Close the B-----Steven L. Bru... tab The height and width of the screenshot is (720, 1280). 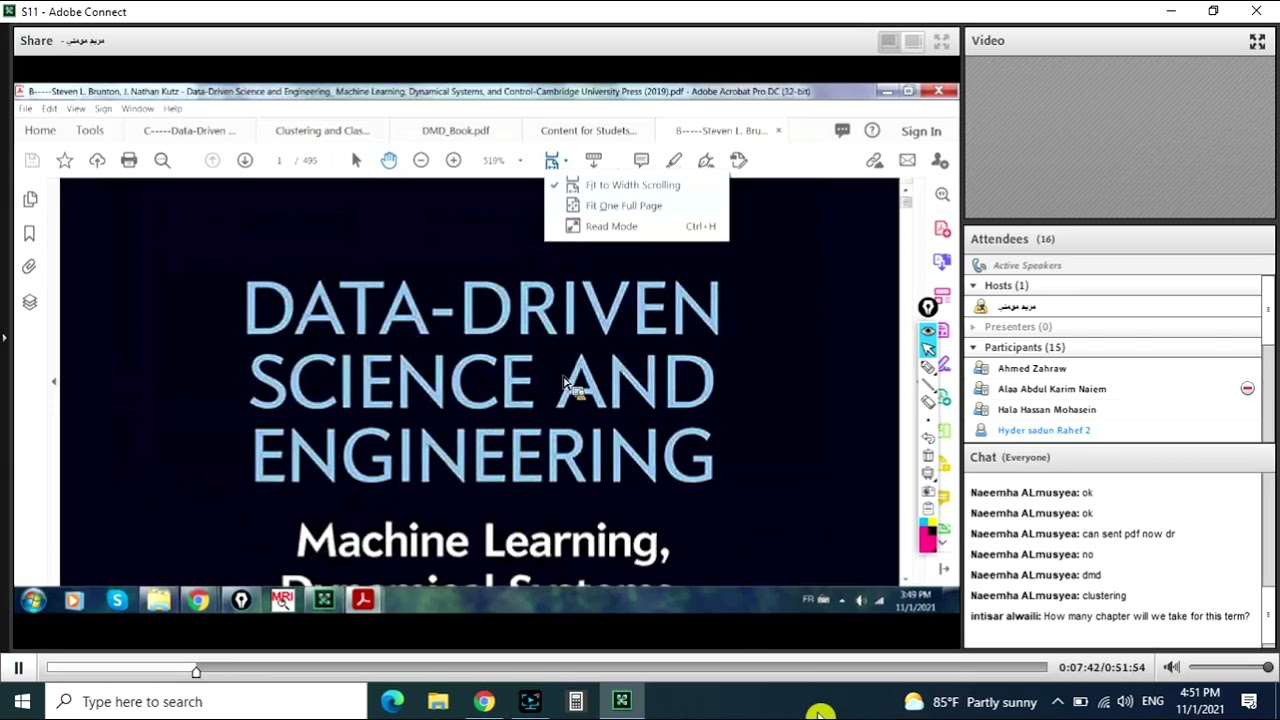[x=778, y=130]
